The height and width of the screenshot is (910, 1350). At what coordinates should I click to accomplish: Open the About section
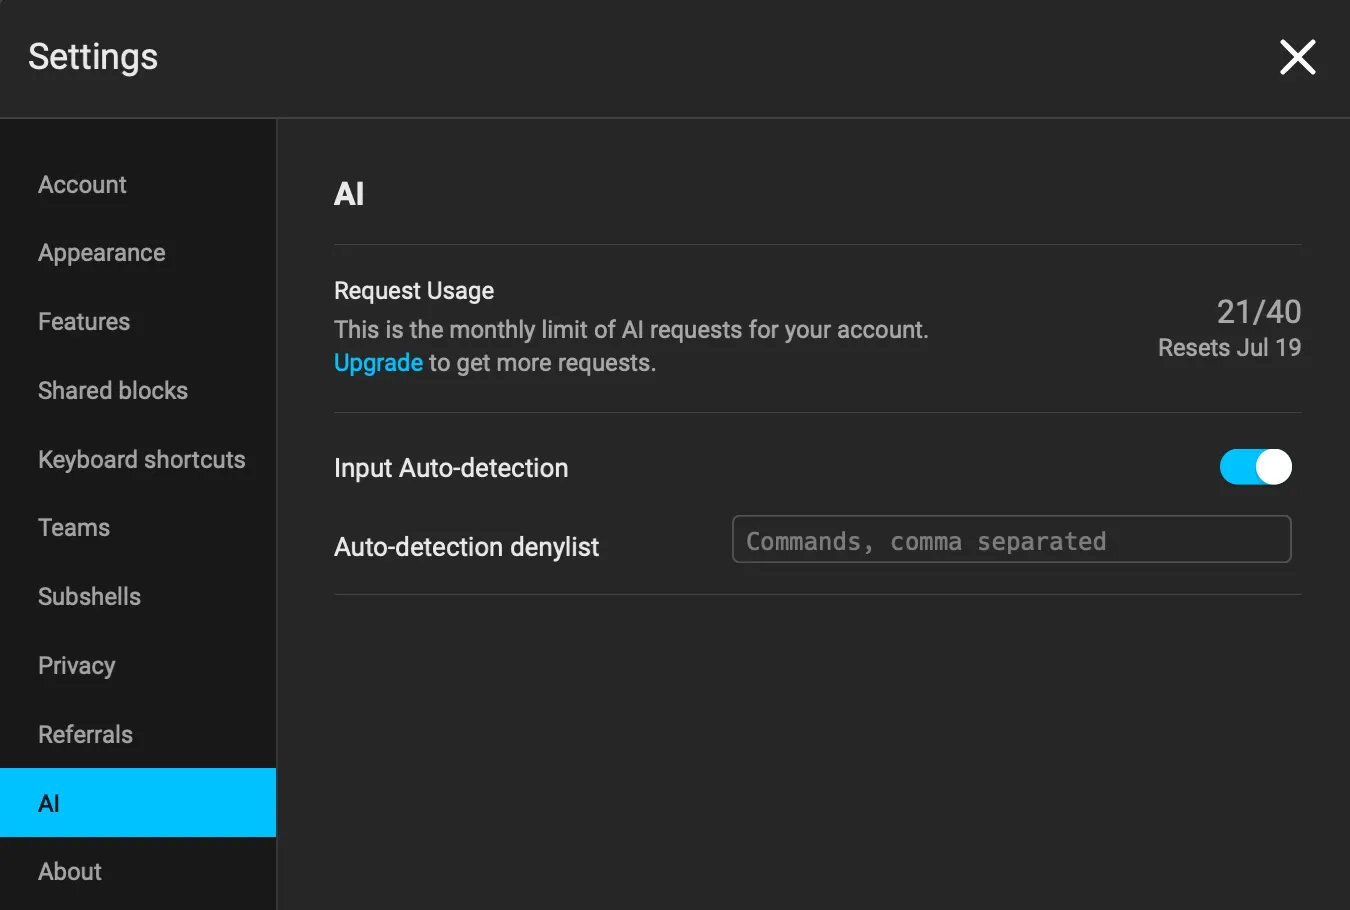138,872
